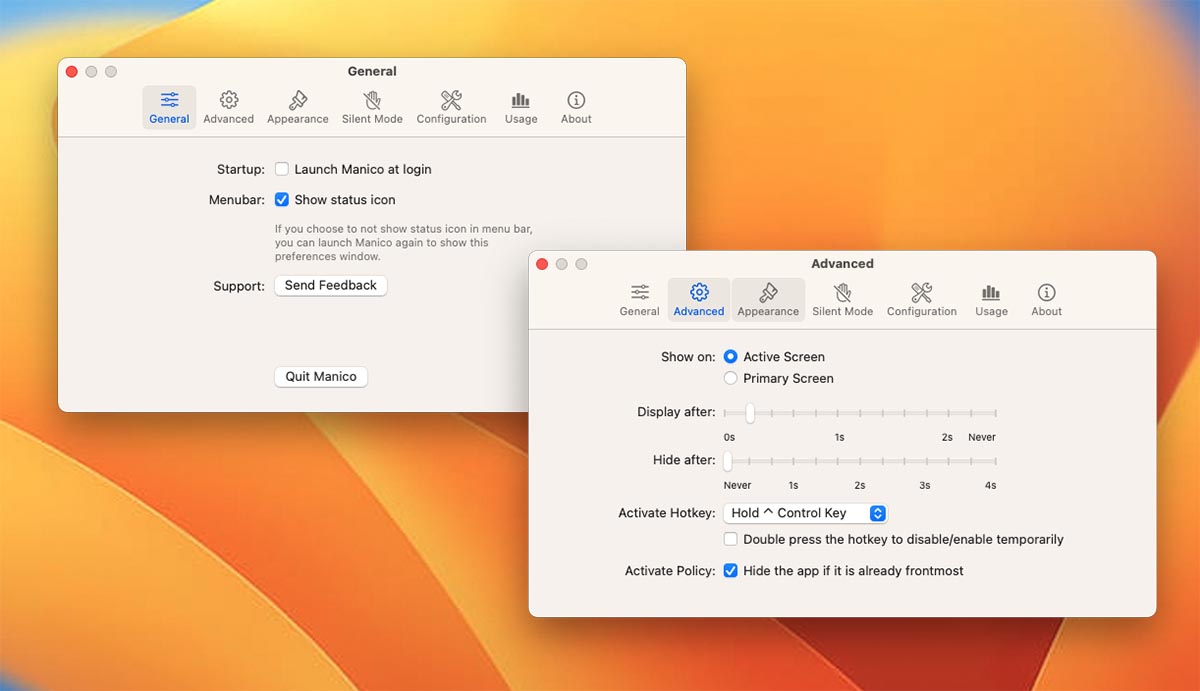Viewport: 1200px width, 691px height.
Task: Uncheck Show status icon checkbox
Action: tap(282, 200)
